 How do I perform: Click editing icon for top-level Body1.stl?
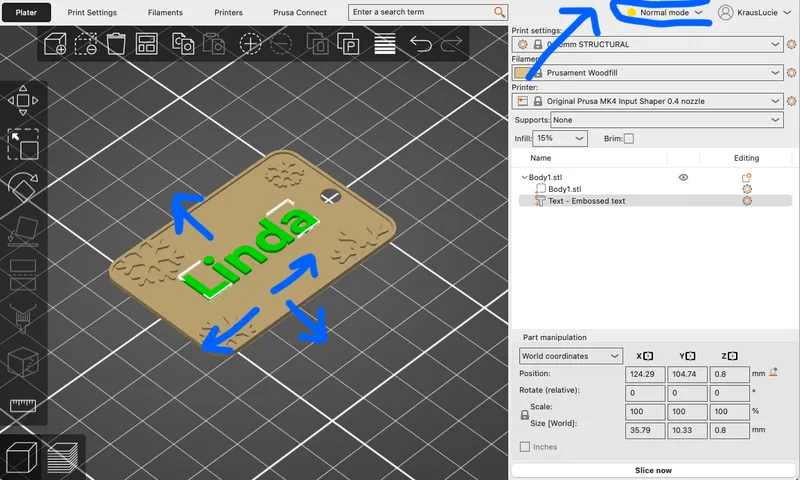click(746, 178)
